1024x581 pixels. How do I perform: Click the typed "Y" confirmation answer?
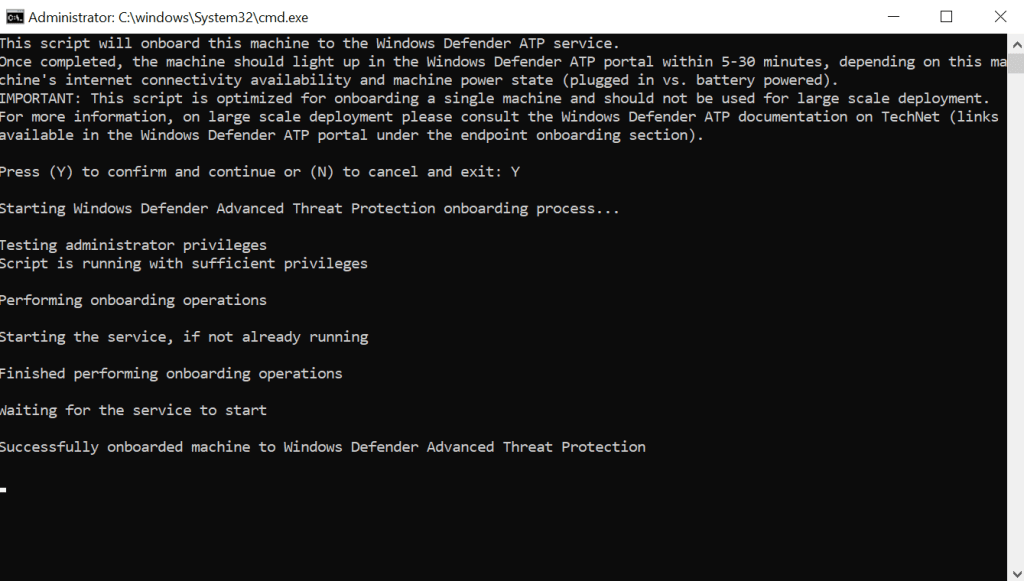(x=515, y=172)
